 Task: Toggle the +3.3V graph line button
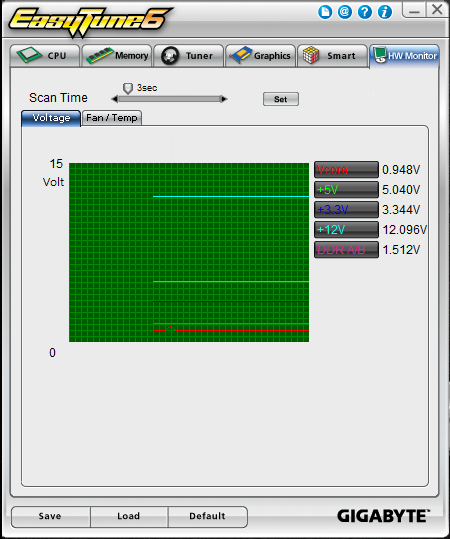(346, 209)
